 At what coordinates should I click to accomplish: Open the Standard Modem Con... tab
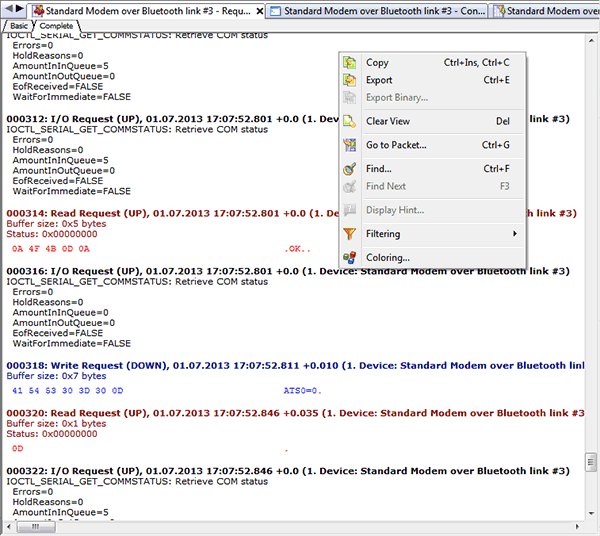(x=377, y=11)
